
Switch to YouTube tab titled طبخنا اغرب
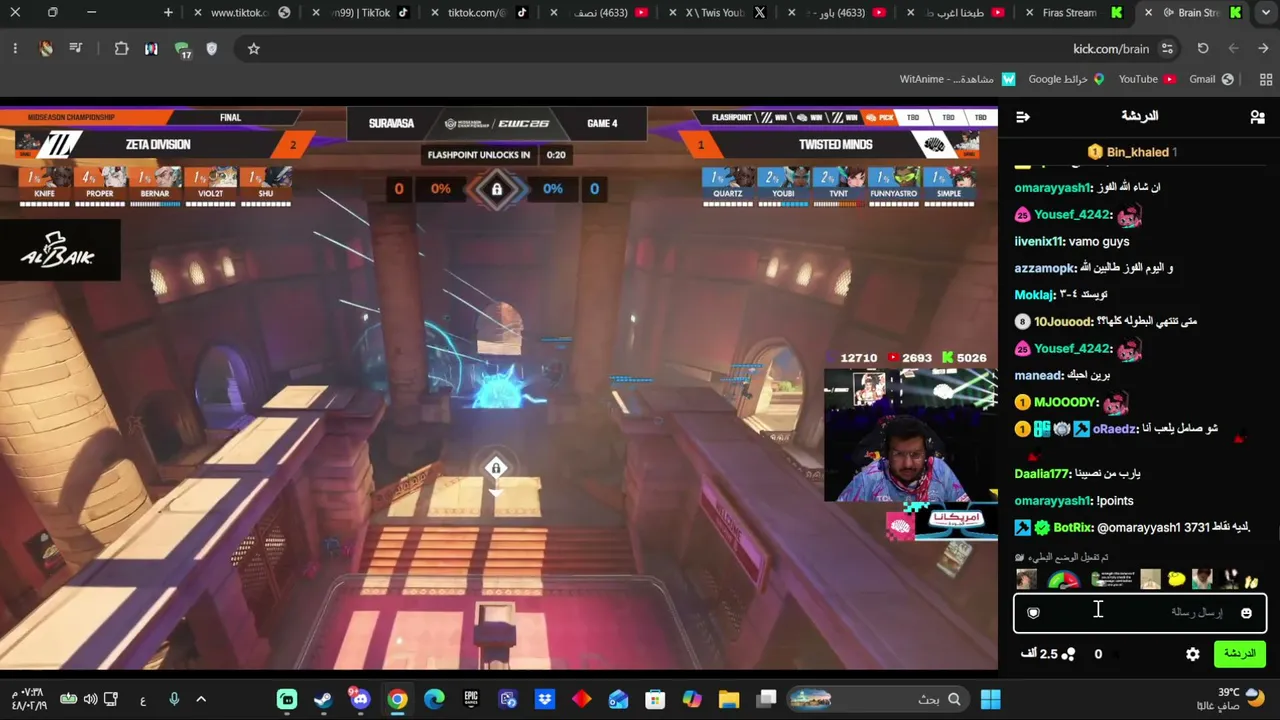coord(956,12)
